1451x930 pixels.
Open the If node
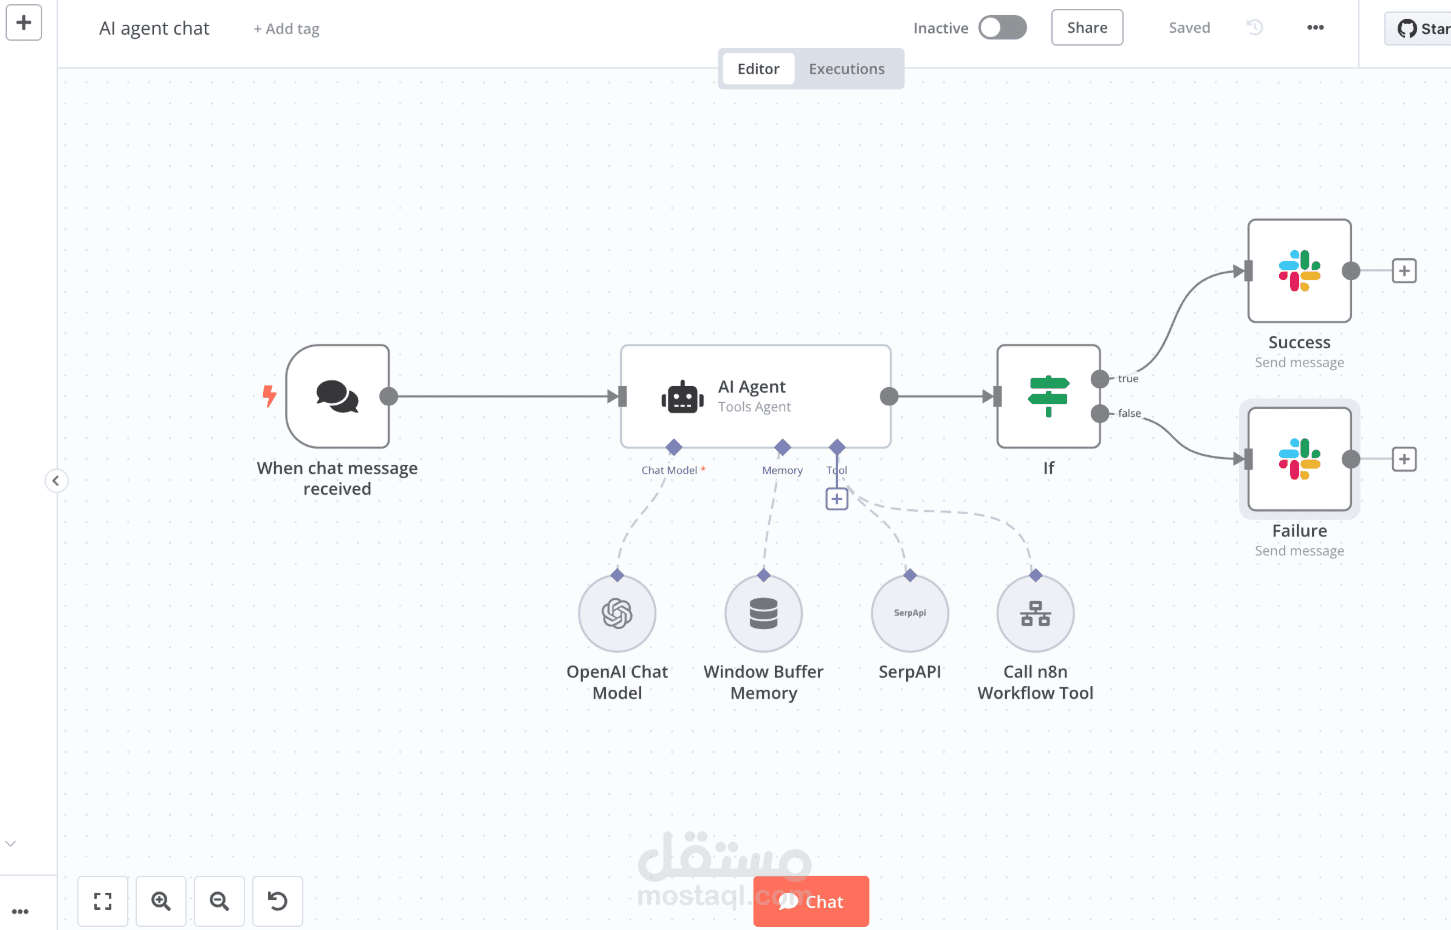[1048, 396]
